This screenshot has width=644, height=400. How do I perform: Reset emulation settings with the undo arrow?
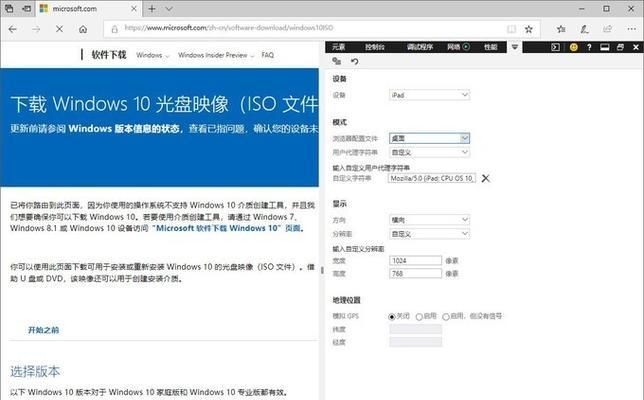[x=354, y=61]
